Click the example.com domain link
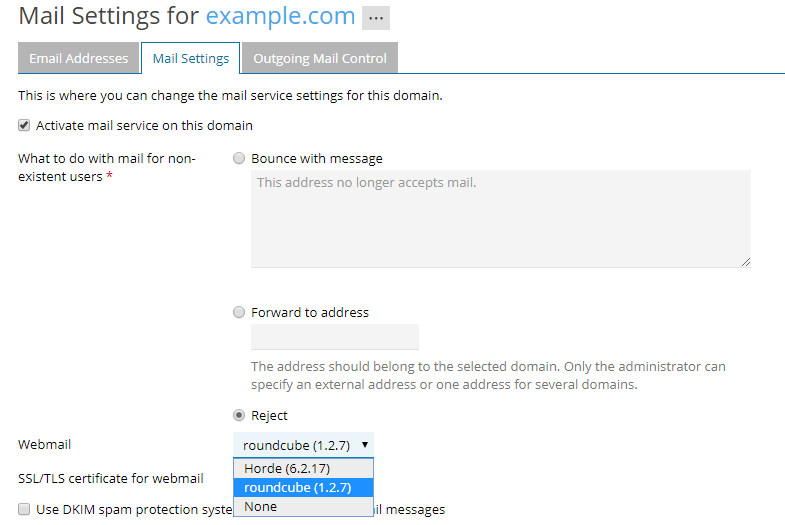Screen dimensions: 785x525 point(280,16)
